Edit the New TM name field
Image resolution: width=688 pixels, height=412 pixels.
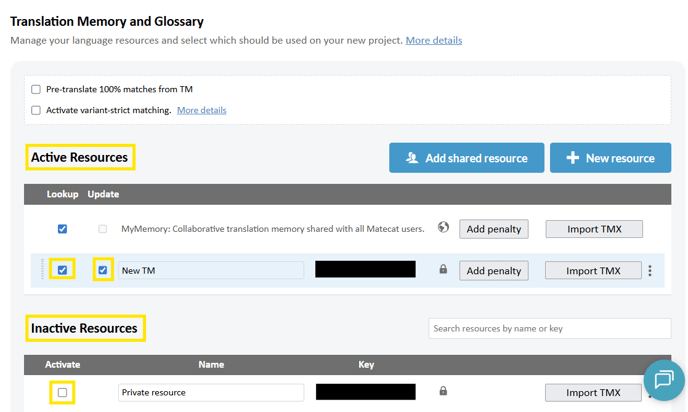click(x=210, y=271)
